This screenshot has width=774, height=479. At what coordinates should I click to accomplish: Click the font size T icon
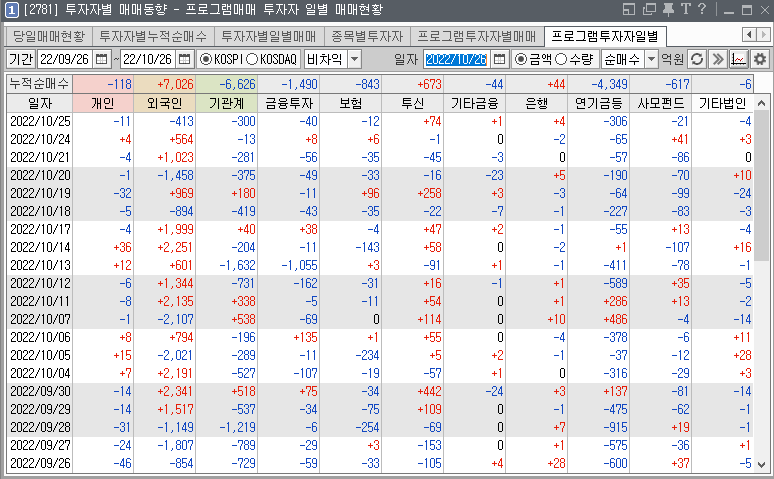[x=684, y=10]
